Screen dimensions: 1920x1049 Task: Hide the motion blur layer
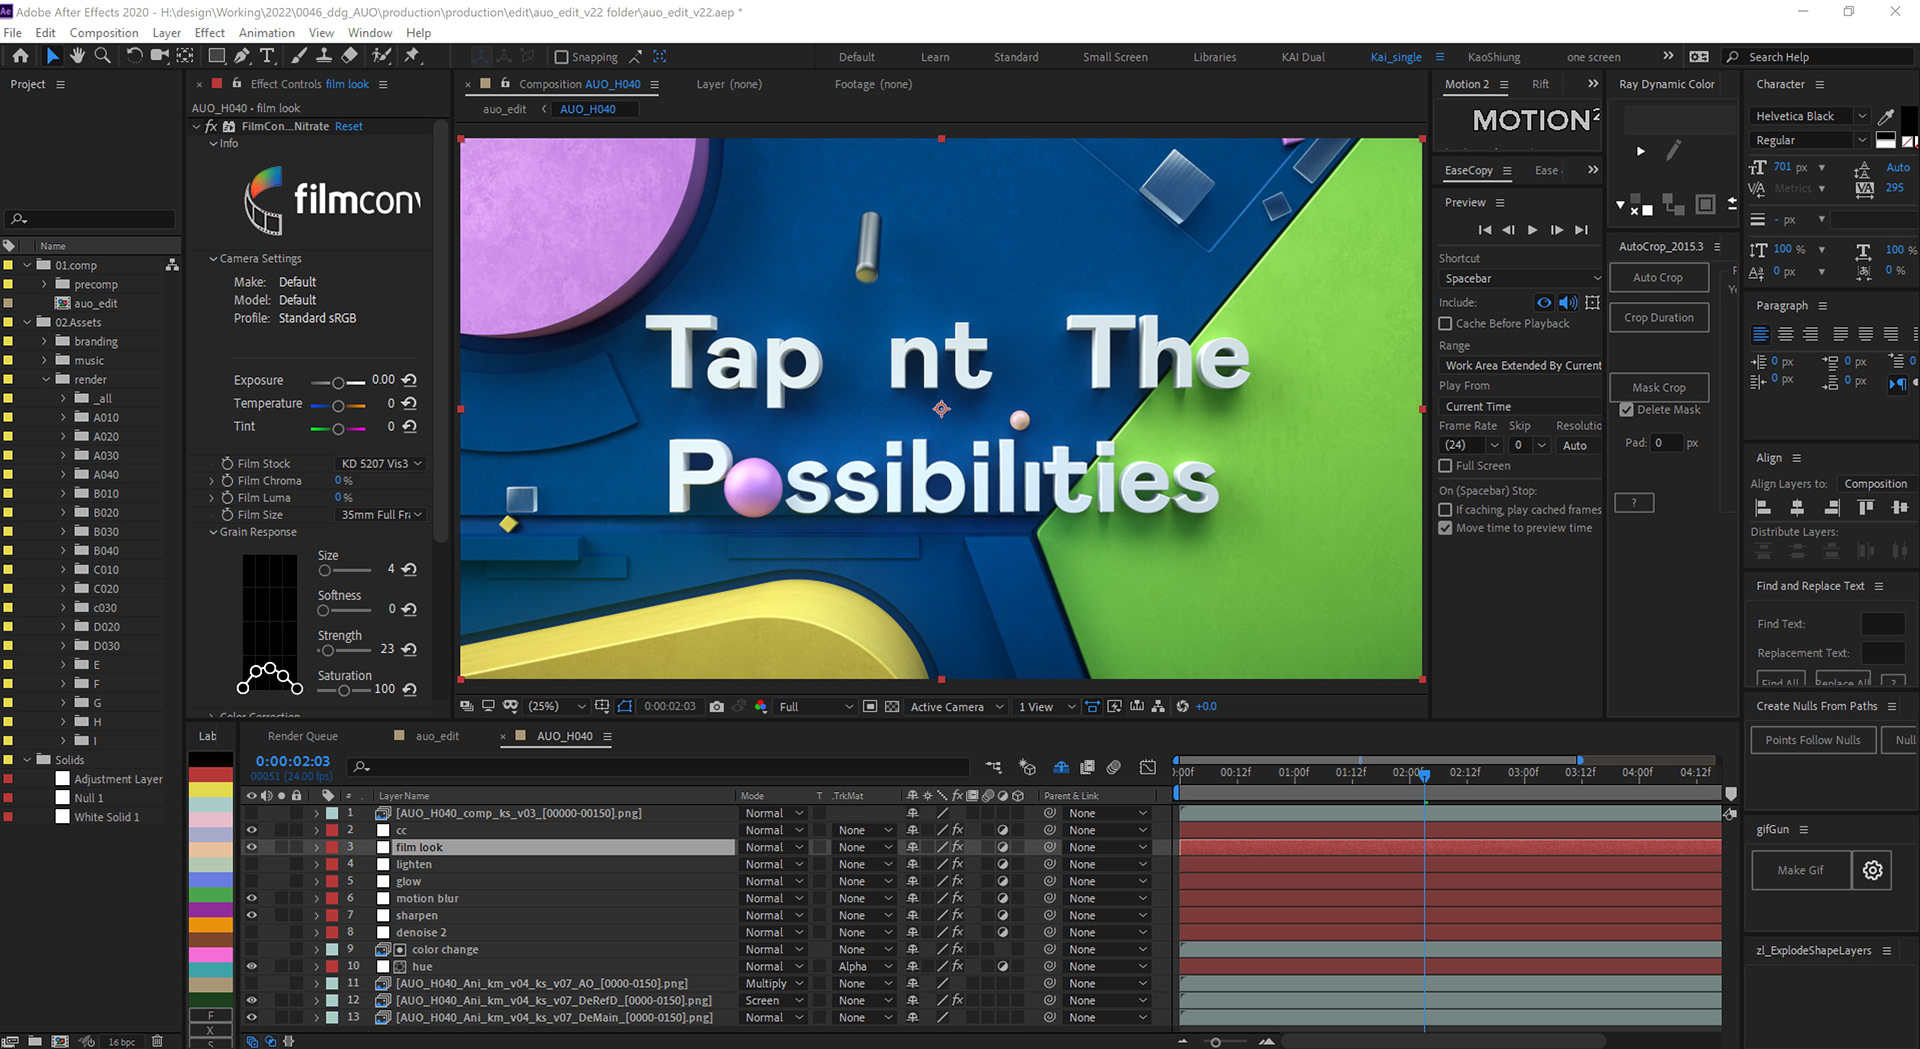click(x=251, y=898)
